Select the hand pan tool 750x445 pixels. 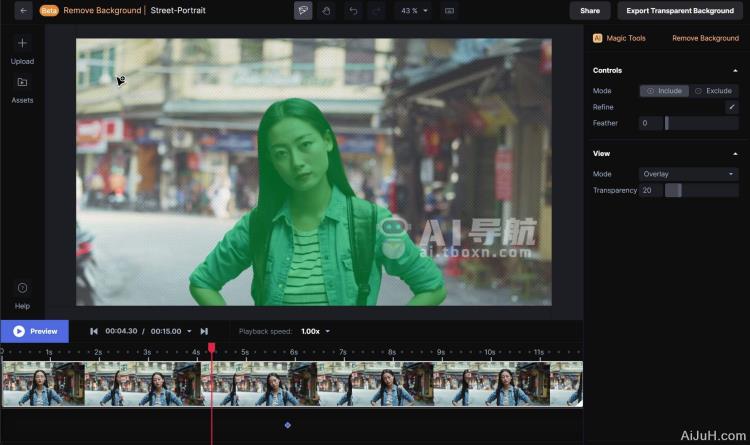[326, 11]
